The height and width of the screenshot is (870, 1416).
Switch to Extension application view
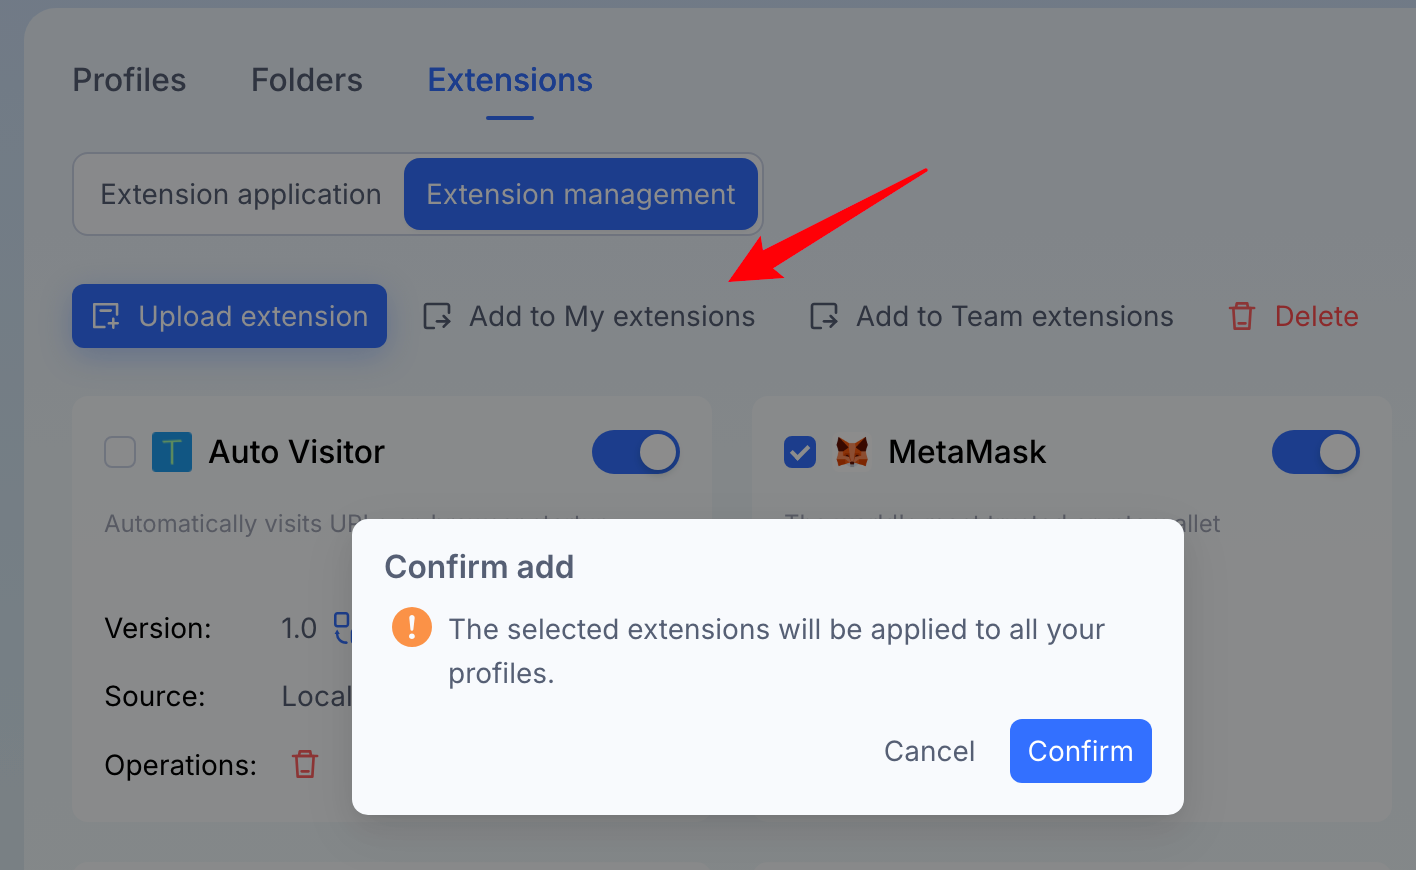[x=241, y=194]
